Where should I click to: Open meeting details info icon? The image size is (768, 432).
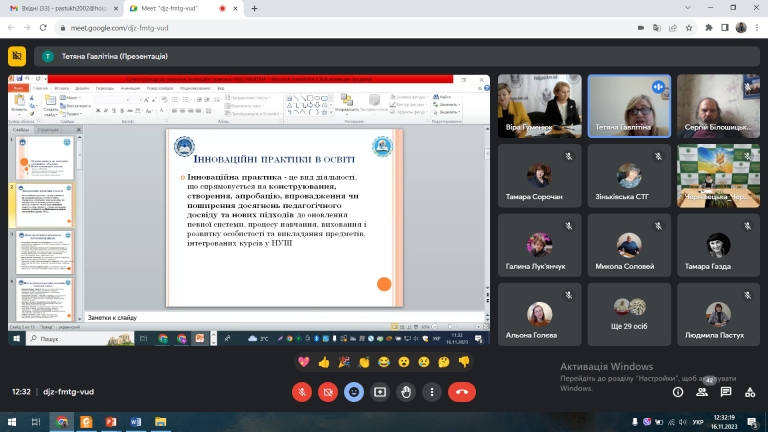[x=678, y=392]
